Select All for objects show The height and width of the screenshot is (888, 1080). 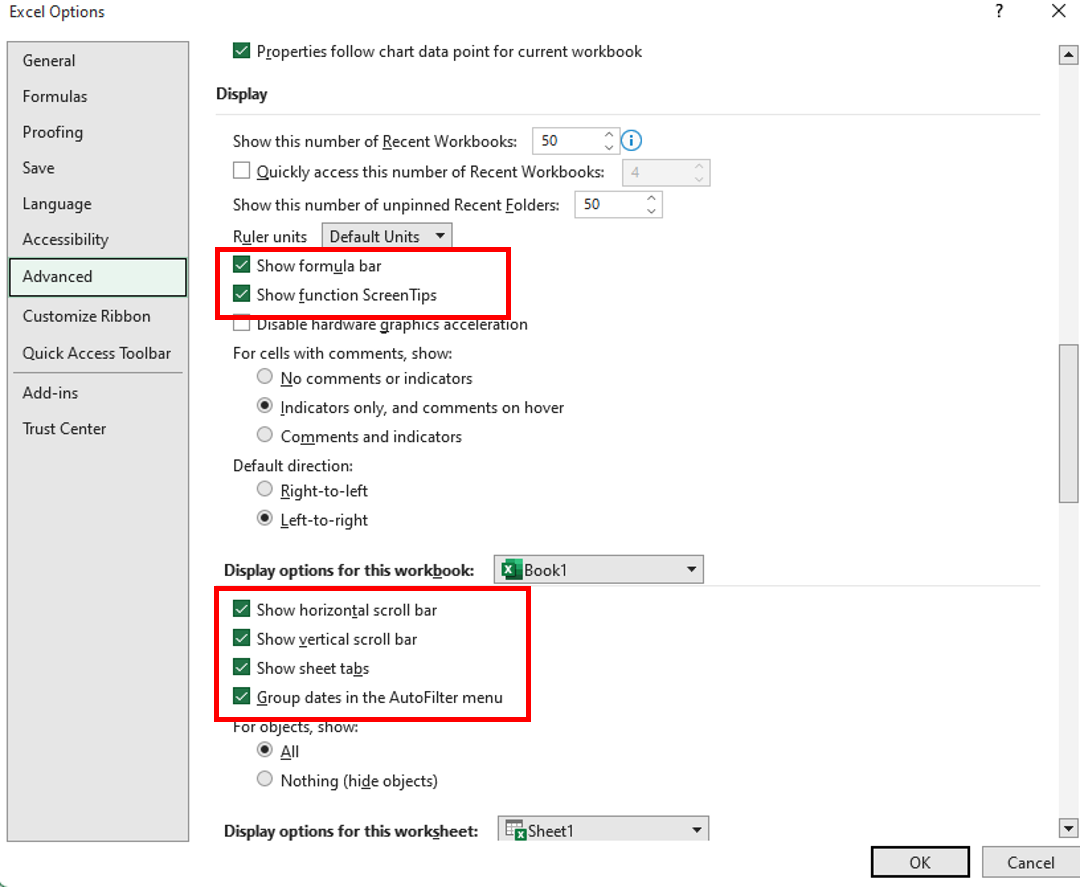pos(264,750)
